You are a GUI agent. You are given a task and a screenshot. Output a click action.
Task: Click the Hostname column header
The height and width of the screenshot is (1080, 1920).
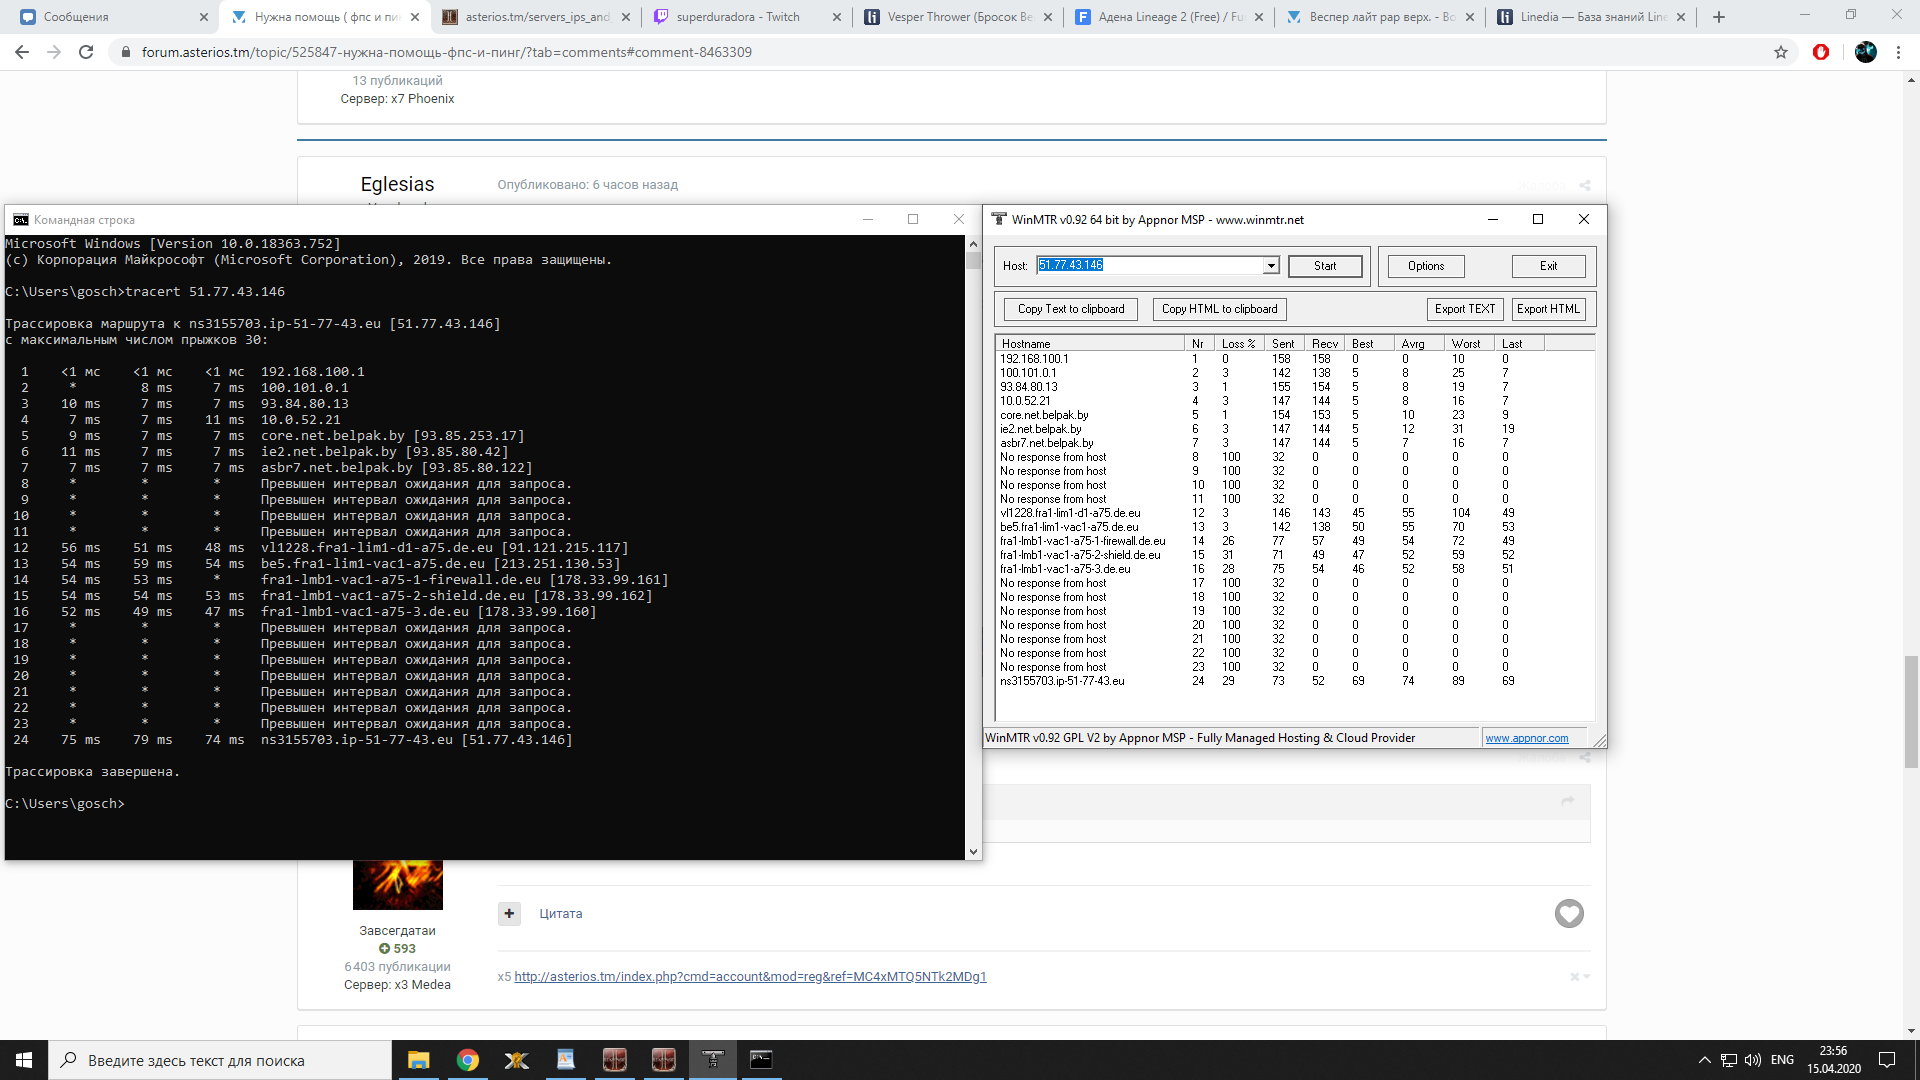(x=1090, y=343)
